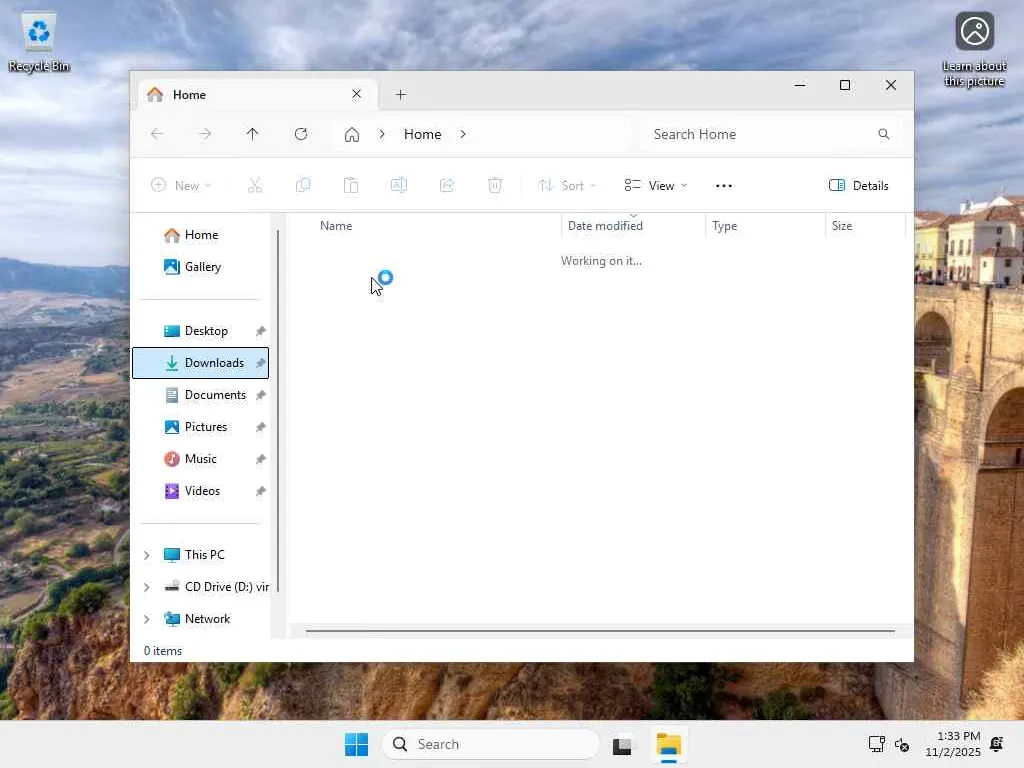Open the Sort dropdown
This screenshot has height=768, width=1024.
click(x=567, y=185)
